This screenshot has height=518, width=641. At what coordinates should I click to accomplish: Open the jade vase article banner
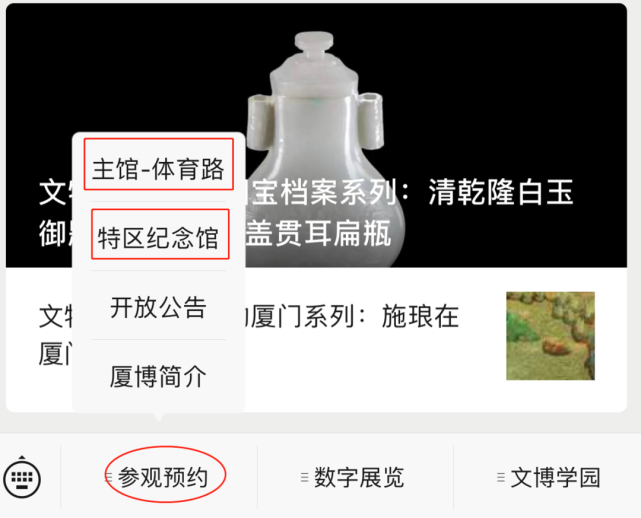[x=316, y=135]
